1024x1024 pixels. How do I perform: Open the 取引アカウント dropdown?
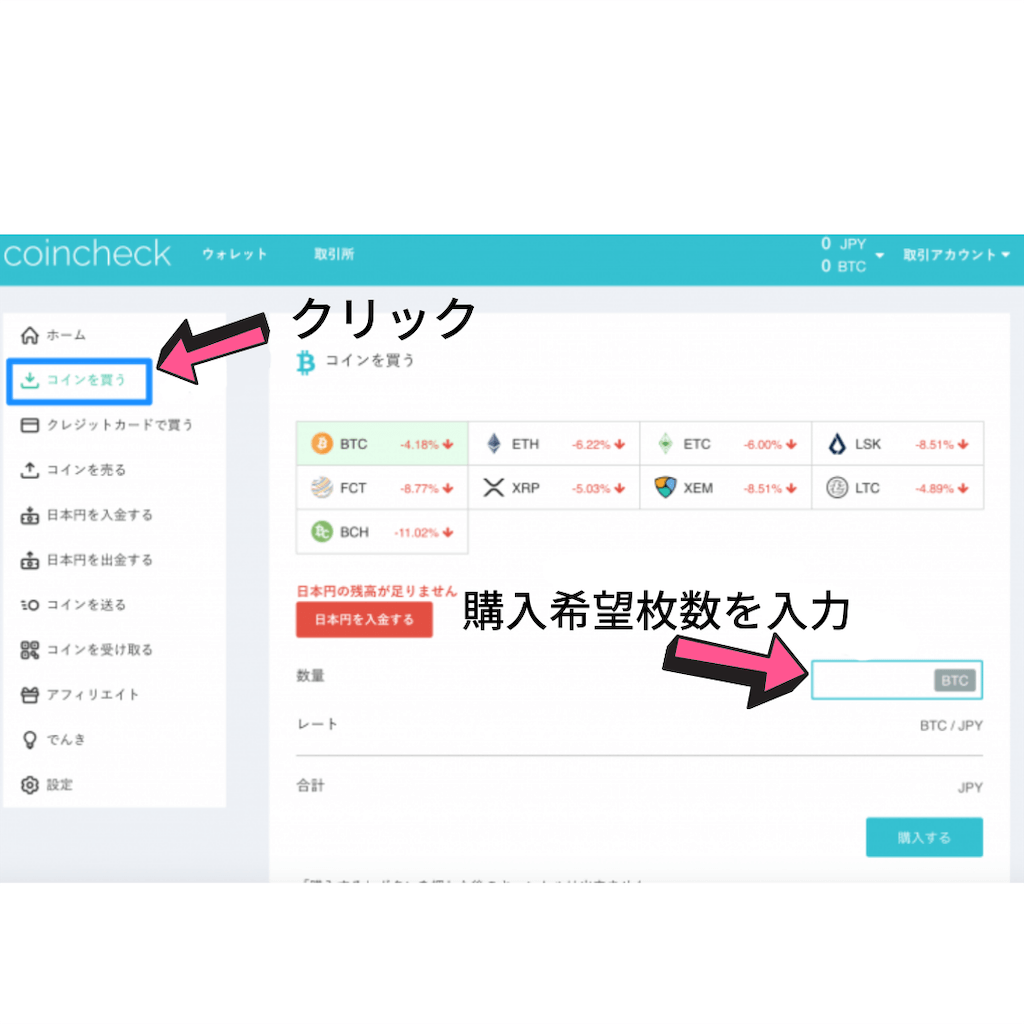click(956, 255)
